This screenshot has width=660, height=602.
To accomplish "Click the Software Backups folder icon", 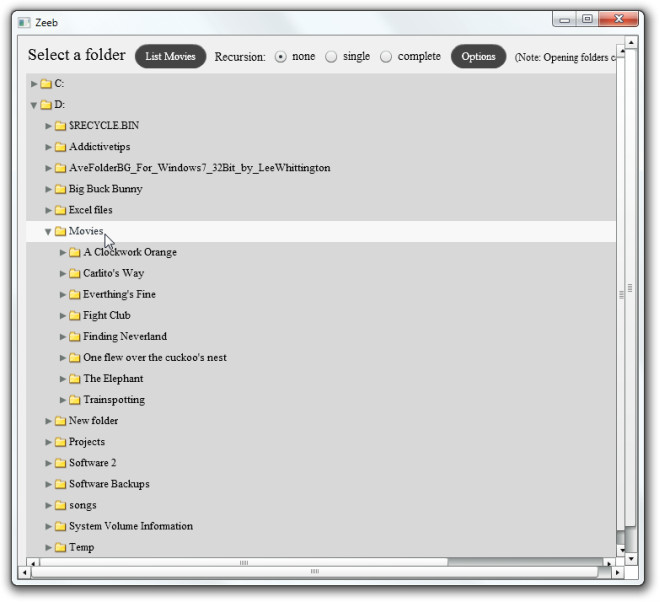I will pyautogui.click(x=61, y=484).
